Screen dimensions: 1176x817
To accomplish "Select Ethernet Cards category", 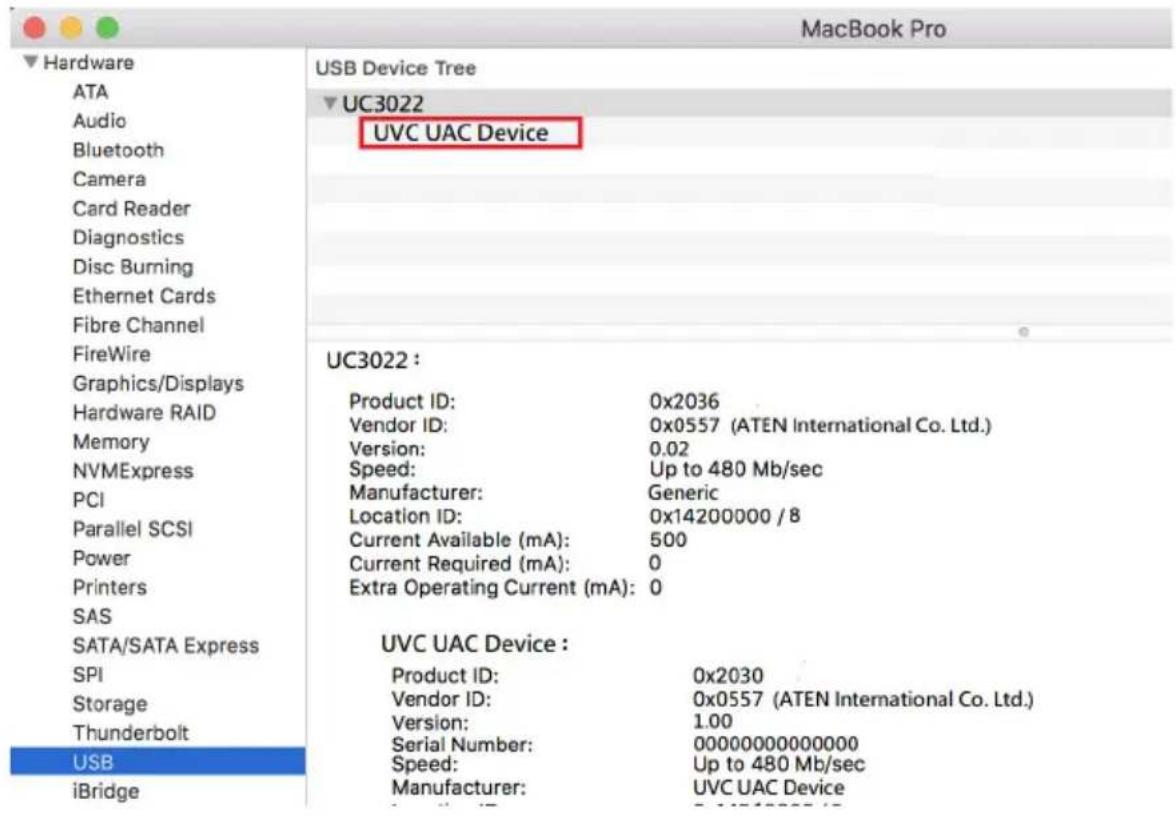I will click(144, 296).
